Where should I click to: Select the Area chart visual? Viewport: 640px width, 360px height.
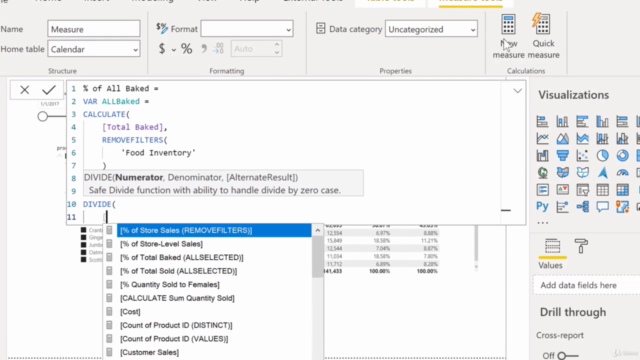click(x=562, y=138)
